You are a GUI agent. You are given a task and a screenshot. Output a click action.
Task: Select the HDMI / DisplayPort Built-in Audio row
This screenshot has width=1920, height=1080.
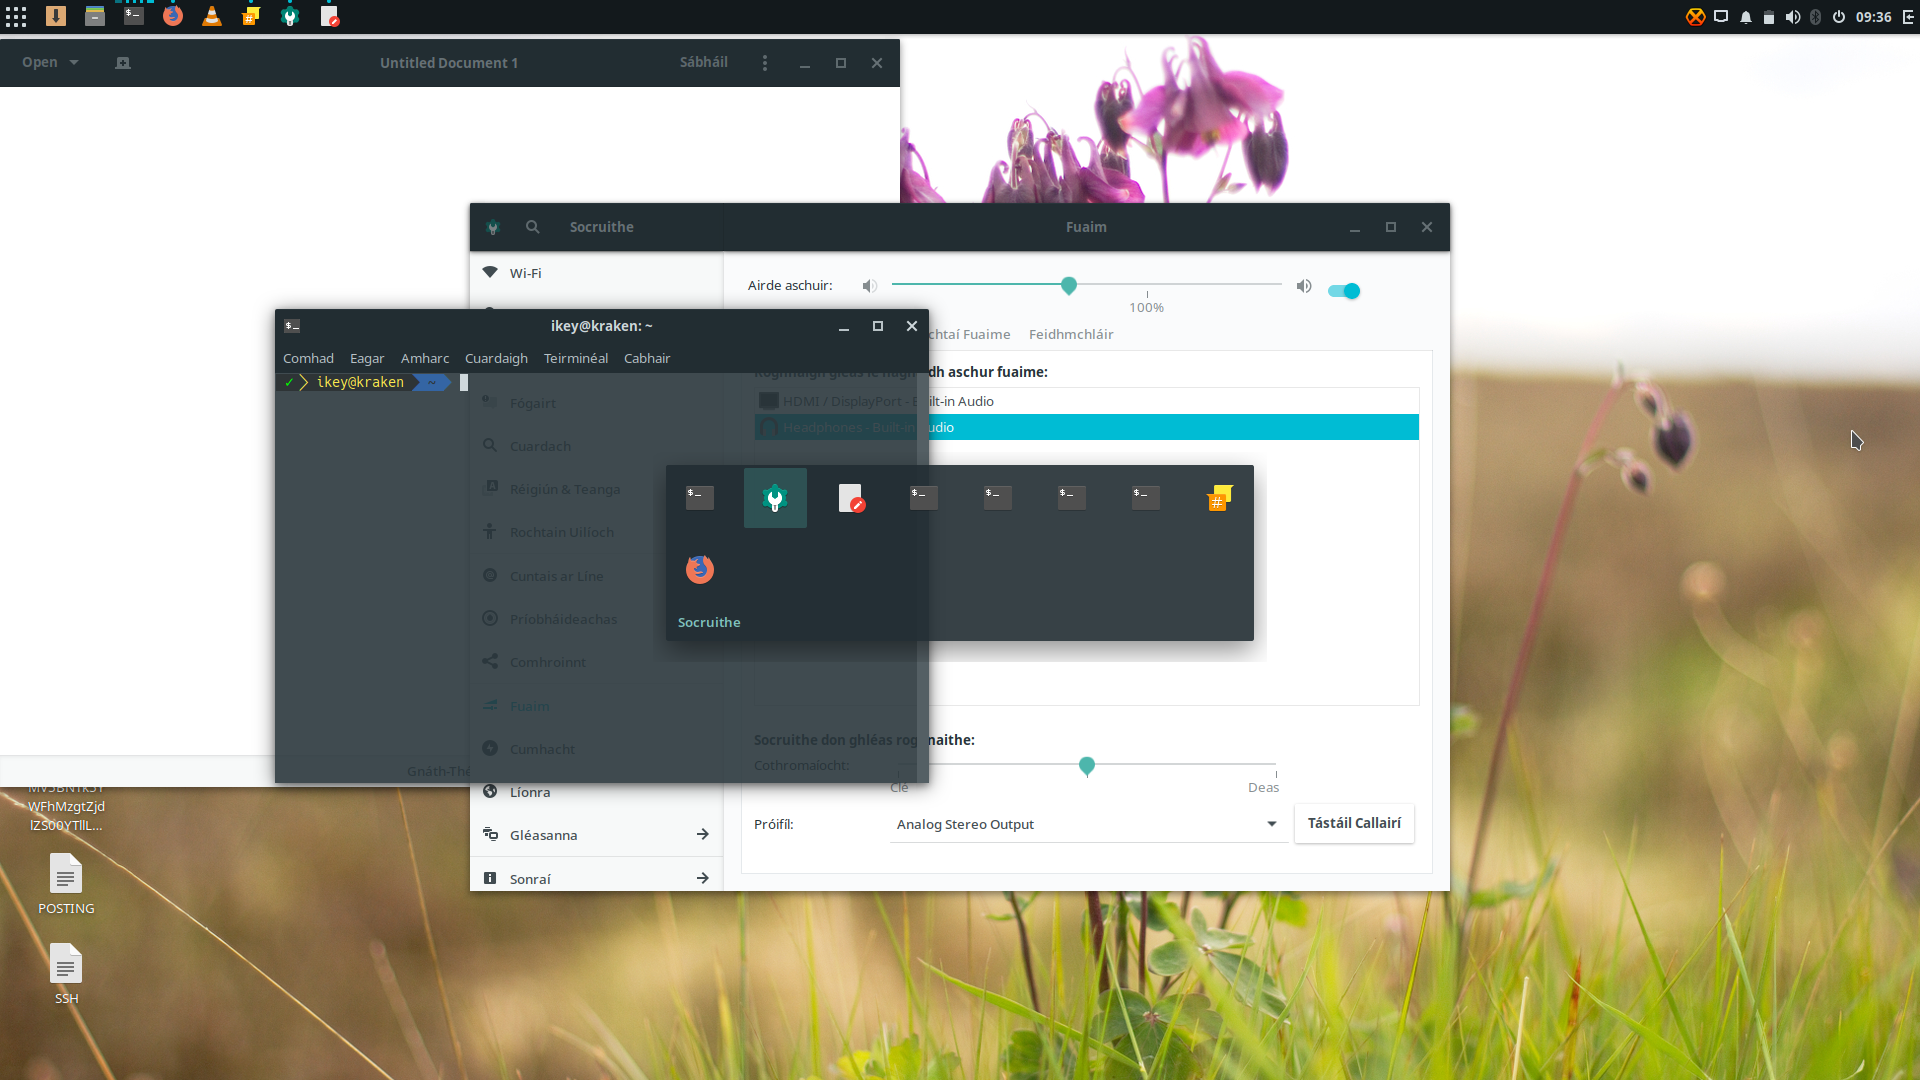1086,401
